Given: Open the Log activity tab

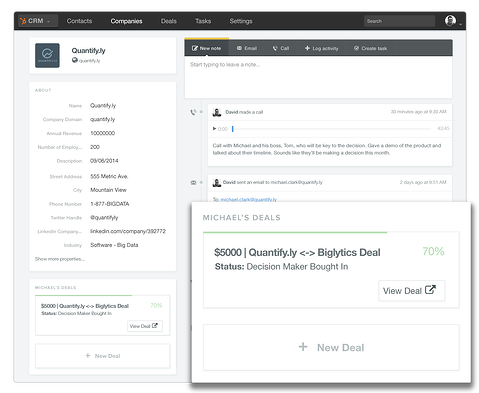Looking at the screenshot, I should click(x=322, y=48).
